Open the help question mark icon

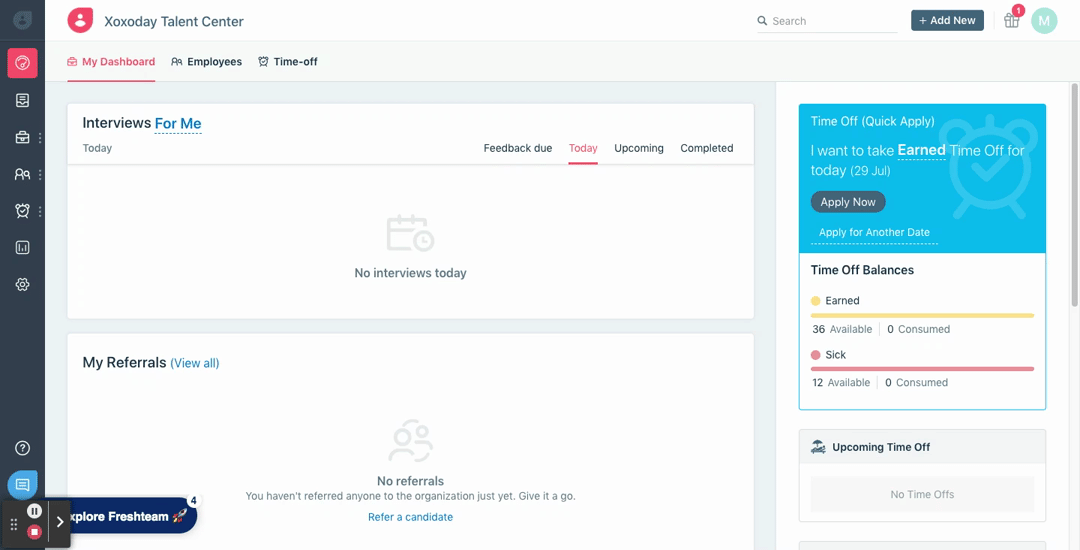[x=22, y=448]
